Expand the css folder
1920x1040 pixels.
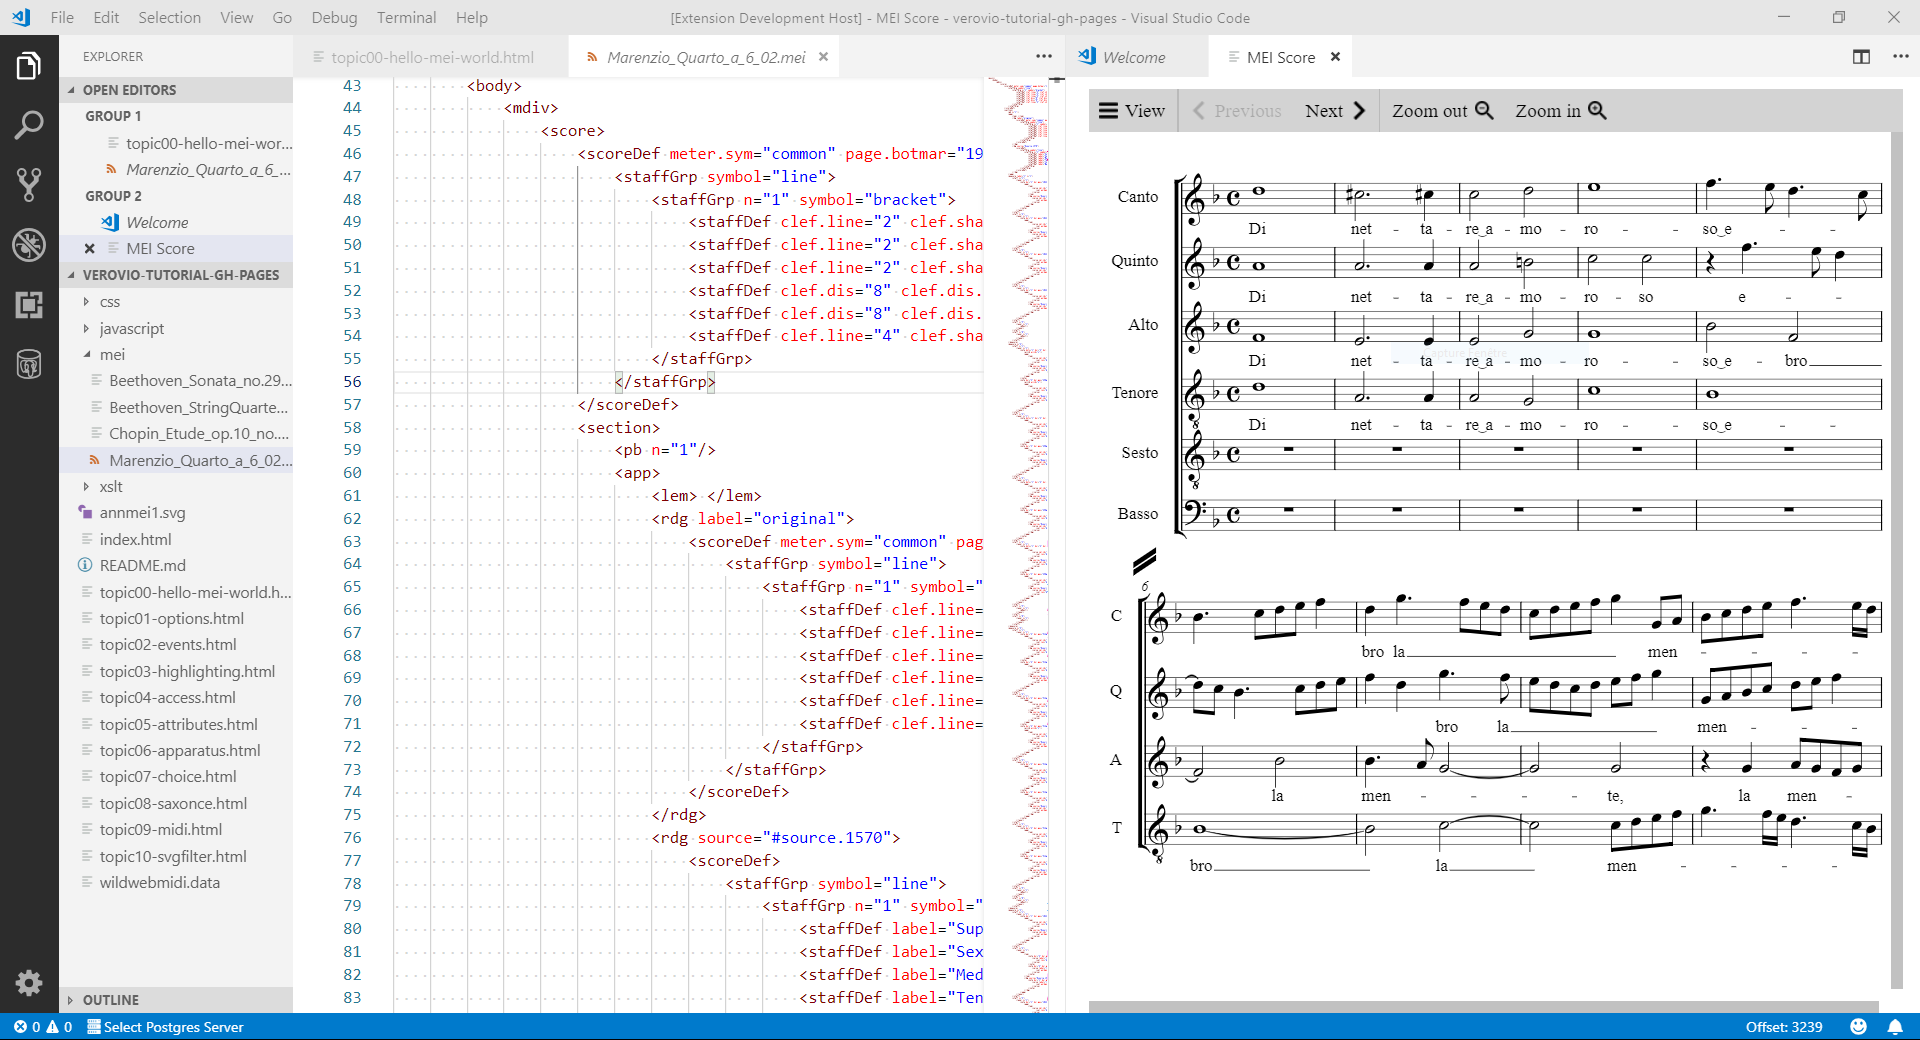[x=109, y=302]
